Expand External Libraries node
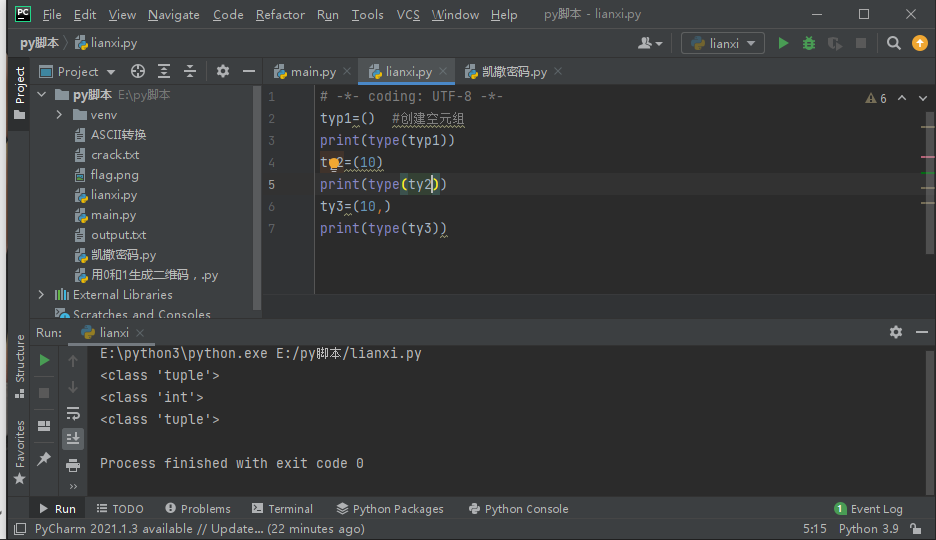The width and height of the screenshot is (936, 540). pos(41,295)
